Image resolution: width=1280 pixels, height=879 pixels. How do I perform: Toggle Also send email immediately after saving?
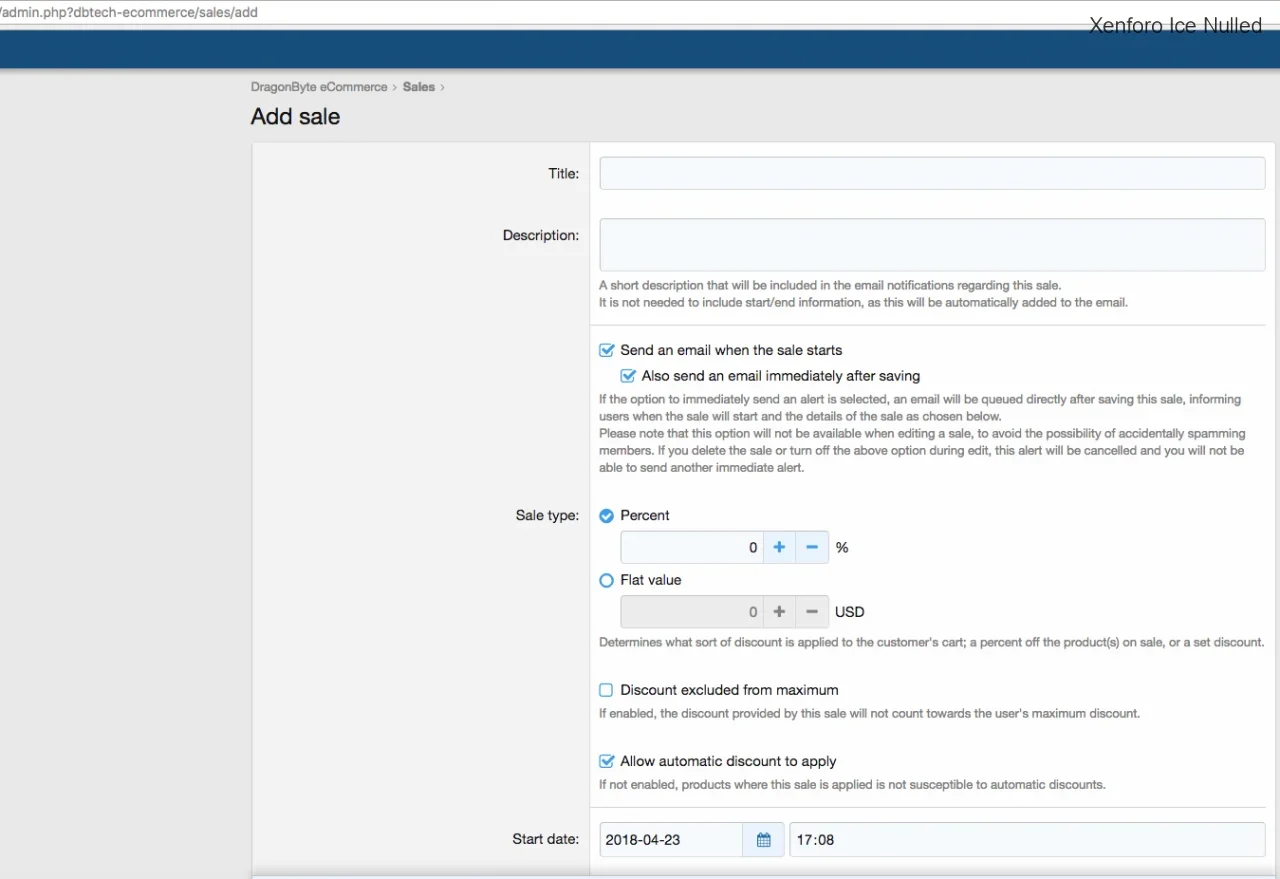point(628,377)
